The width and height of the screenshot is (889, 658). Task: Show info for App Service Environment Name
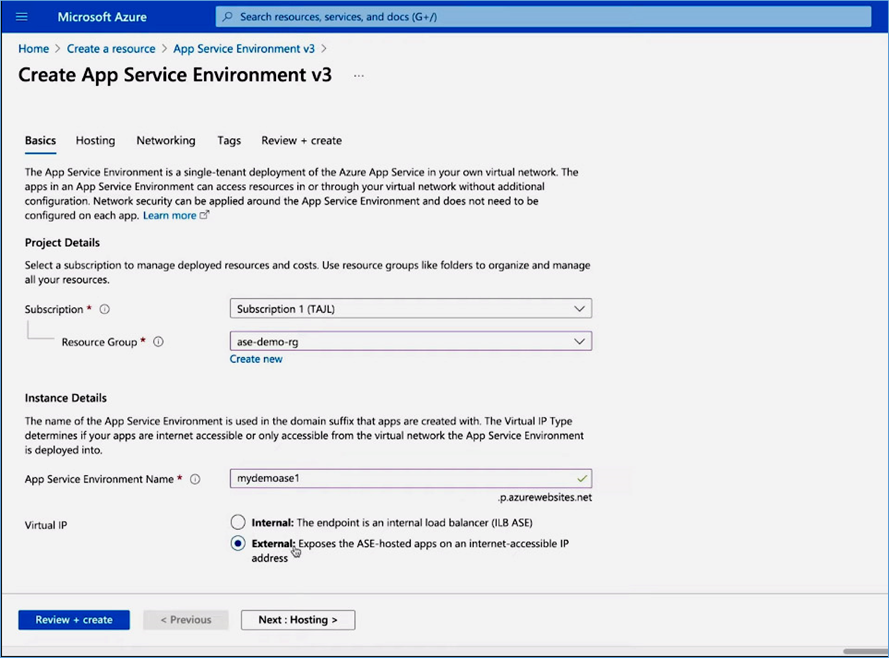point(195,479)
